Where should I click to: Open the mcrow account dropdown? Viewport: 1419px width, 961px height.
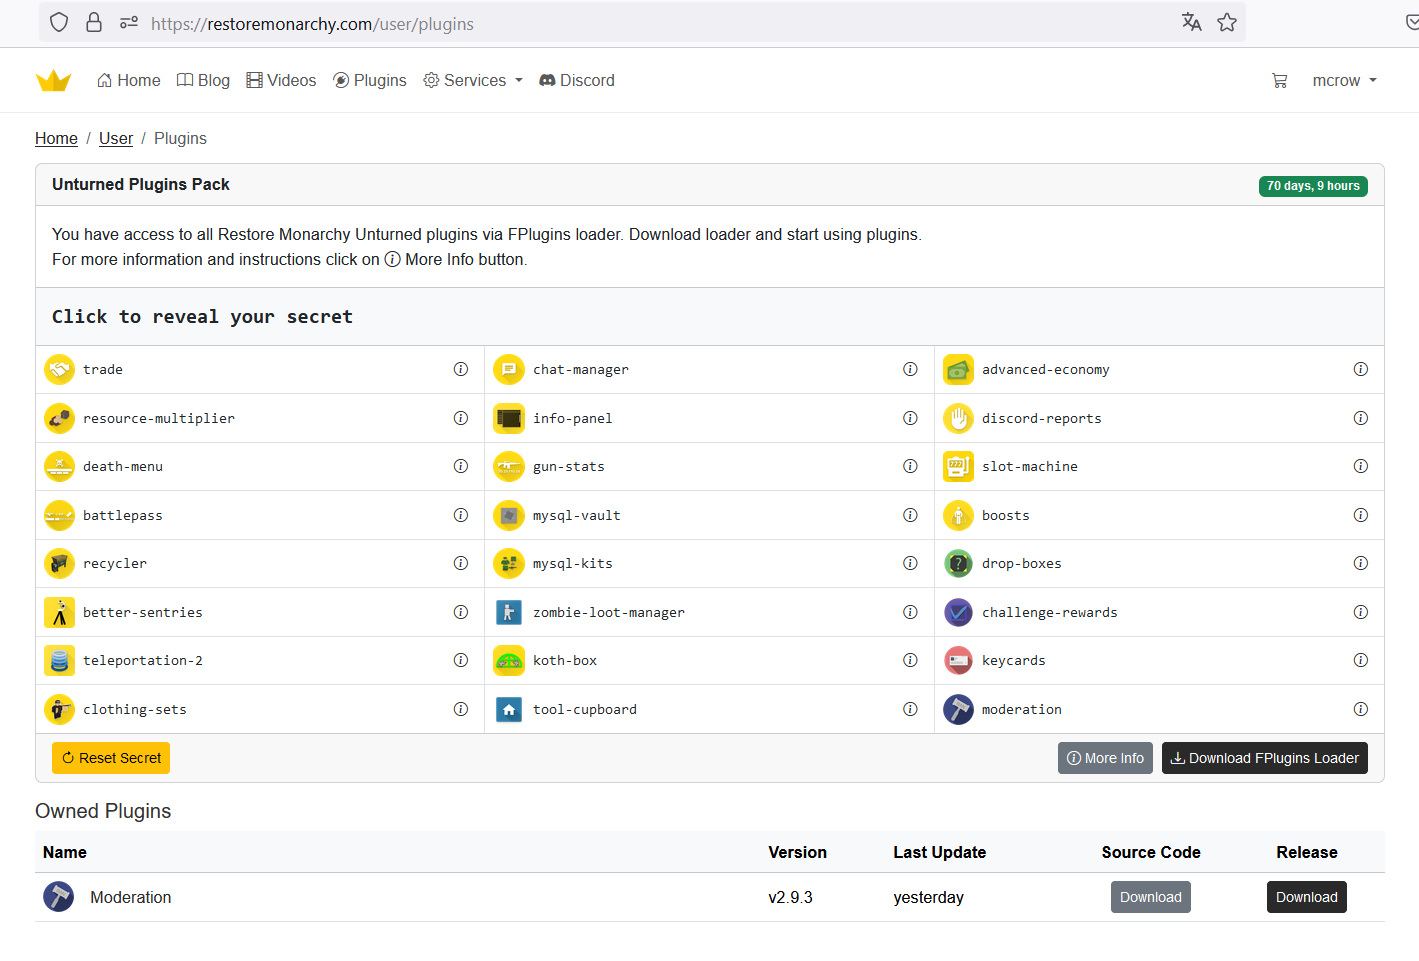coord(1344,80)
